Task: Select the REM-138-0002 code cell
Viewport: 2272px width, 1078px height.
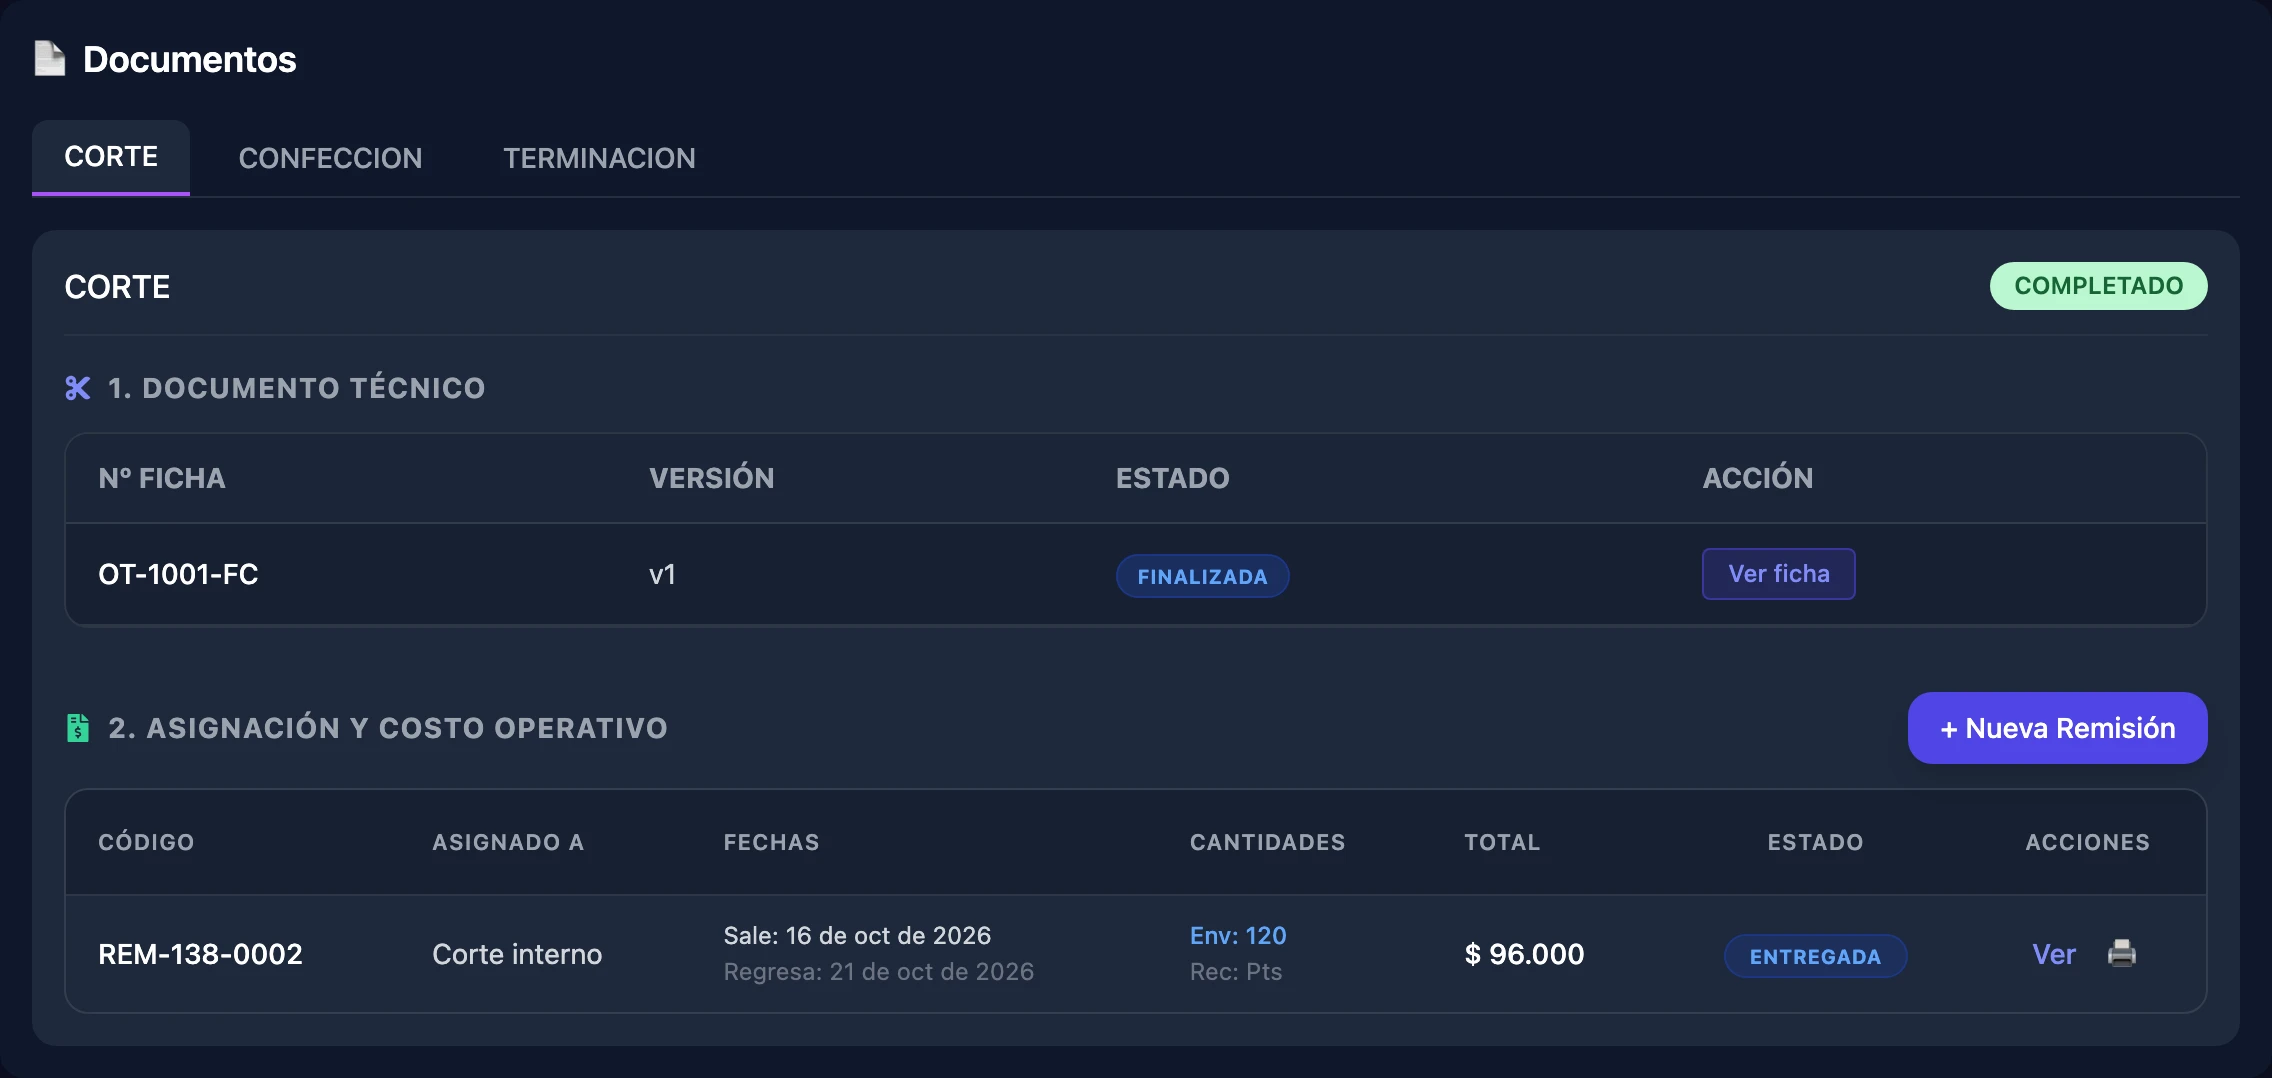Action: (200, 954)
